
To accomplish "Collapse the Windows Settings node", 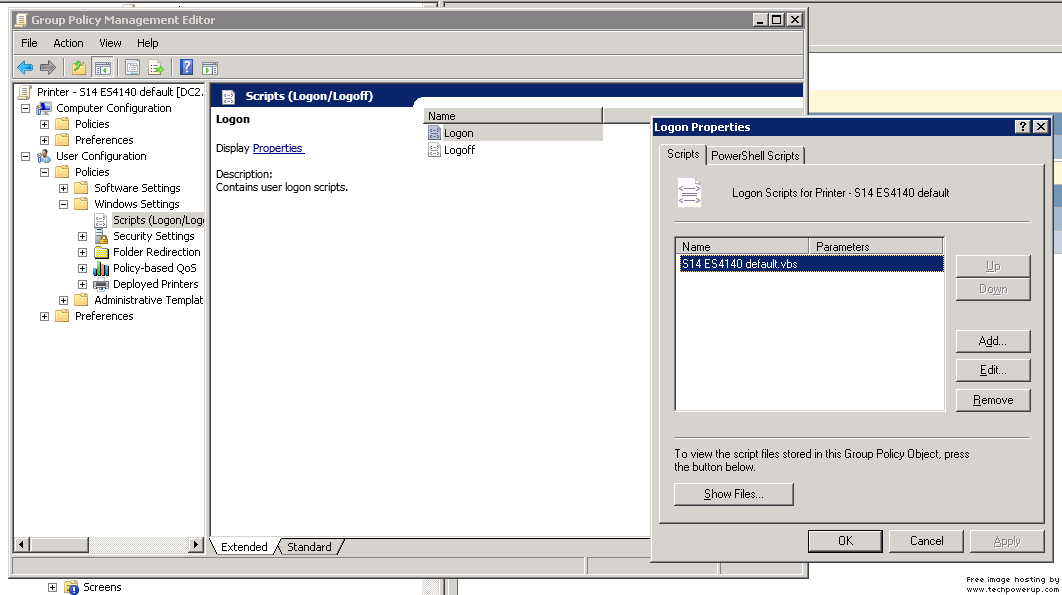I will click(x=66, y=203).
